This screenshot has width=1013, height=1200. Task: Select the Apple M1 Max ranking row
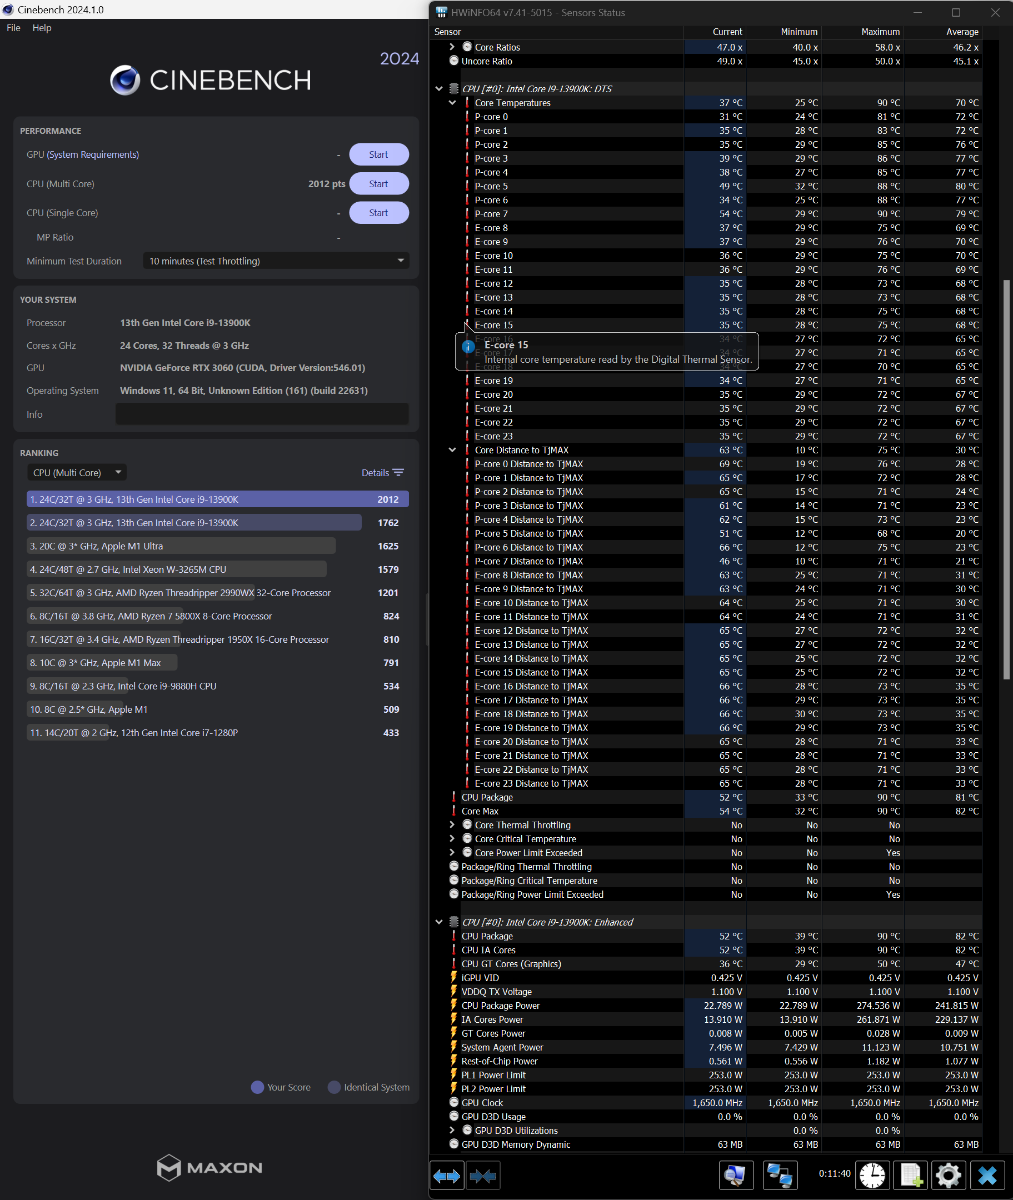click(x=217, y=663)
